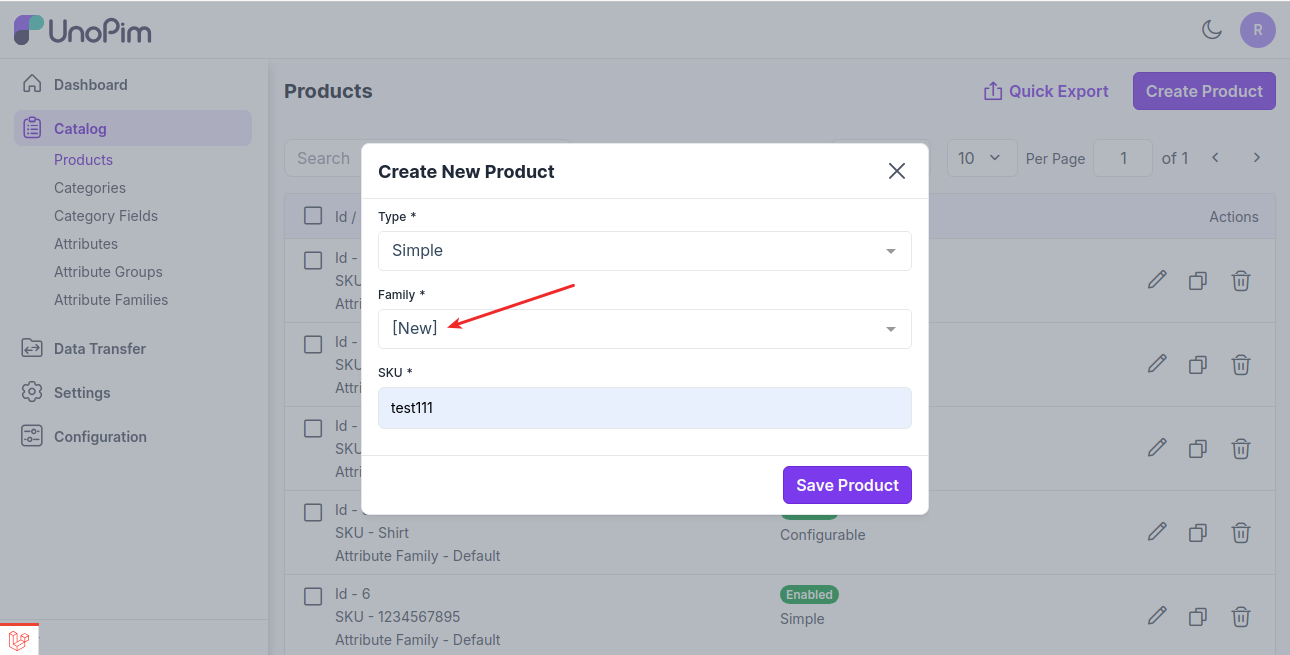
Task: Toggle dark mode moon icon
Action: click(x=1212, y=30)
